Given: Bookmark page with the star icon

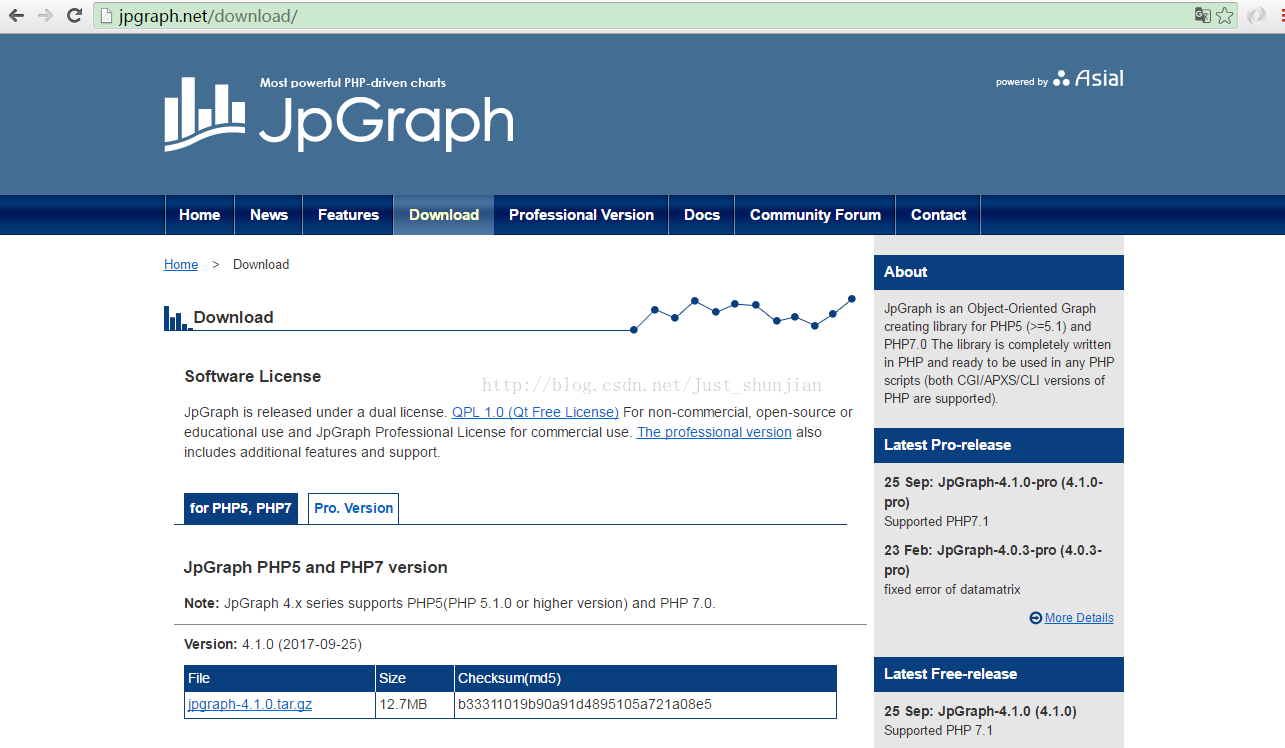Looking at the screenshot, I should point(1224,16).
